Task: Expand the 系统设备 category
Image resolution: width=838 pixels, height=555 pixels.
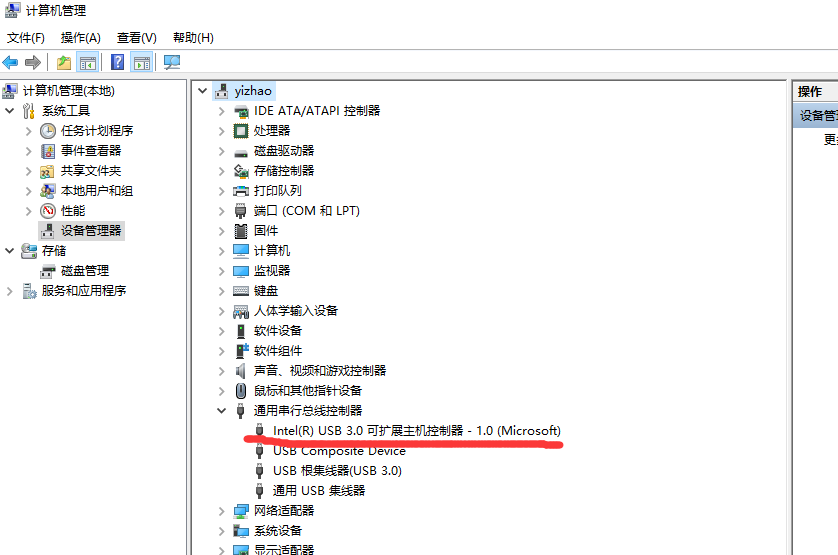Action: point(221,531)
